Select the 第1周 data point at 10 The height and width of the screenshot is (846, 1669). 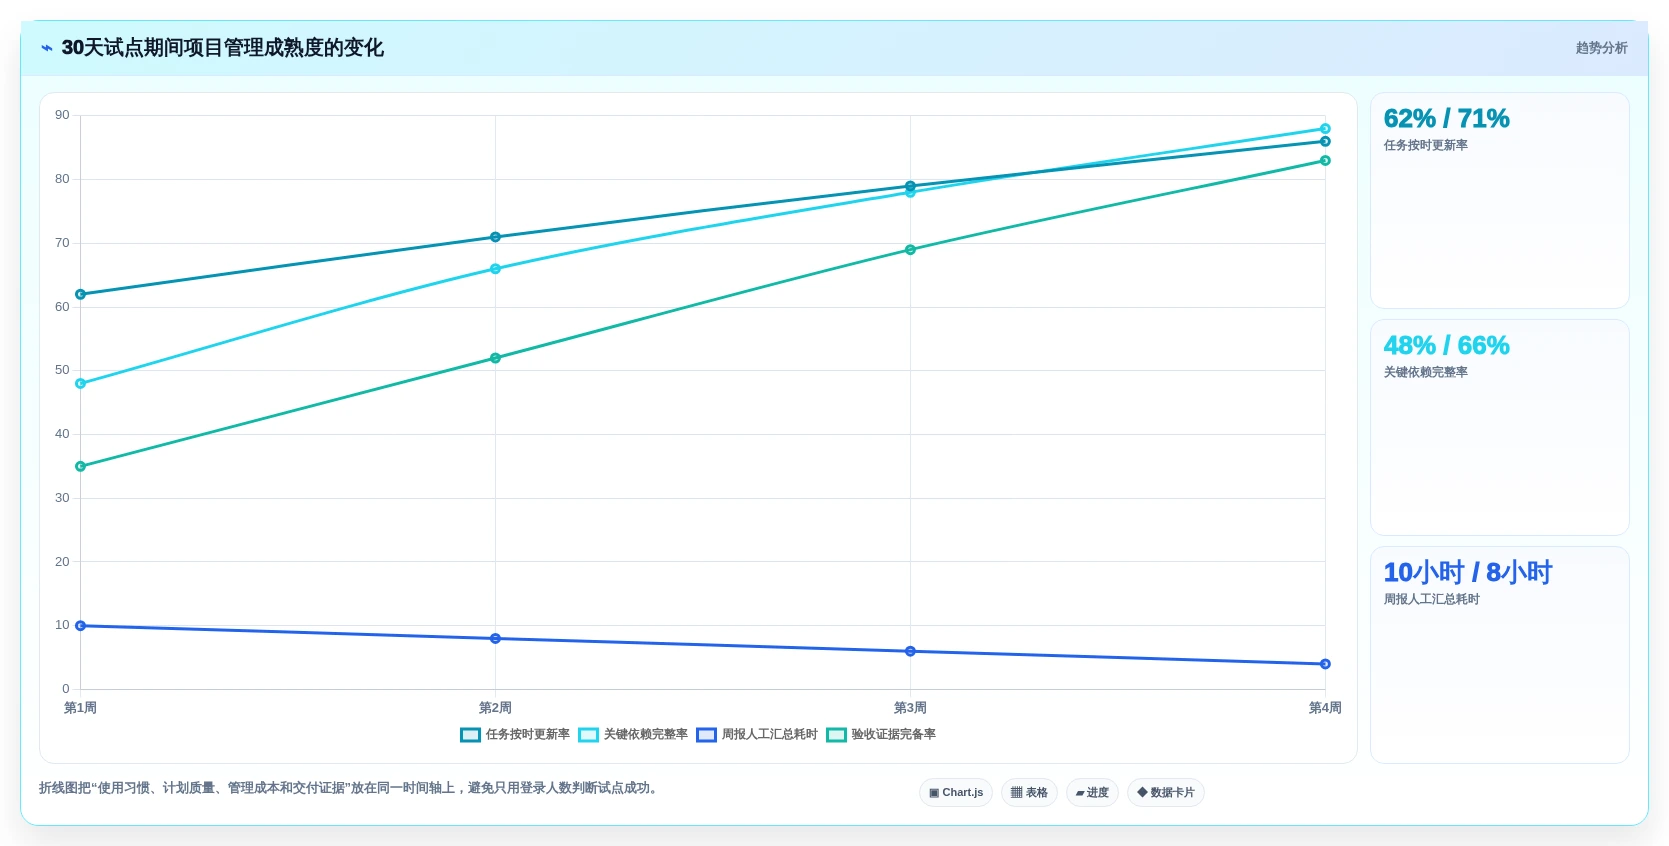click(x=80, y=626)
